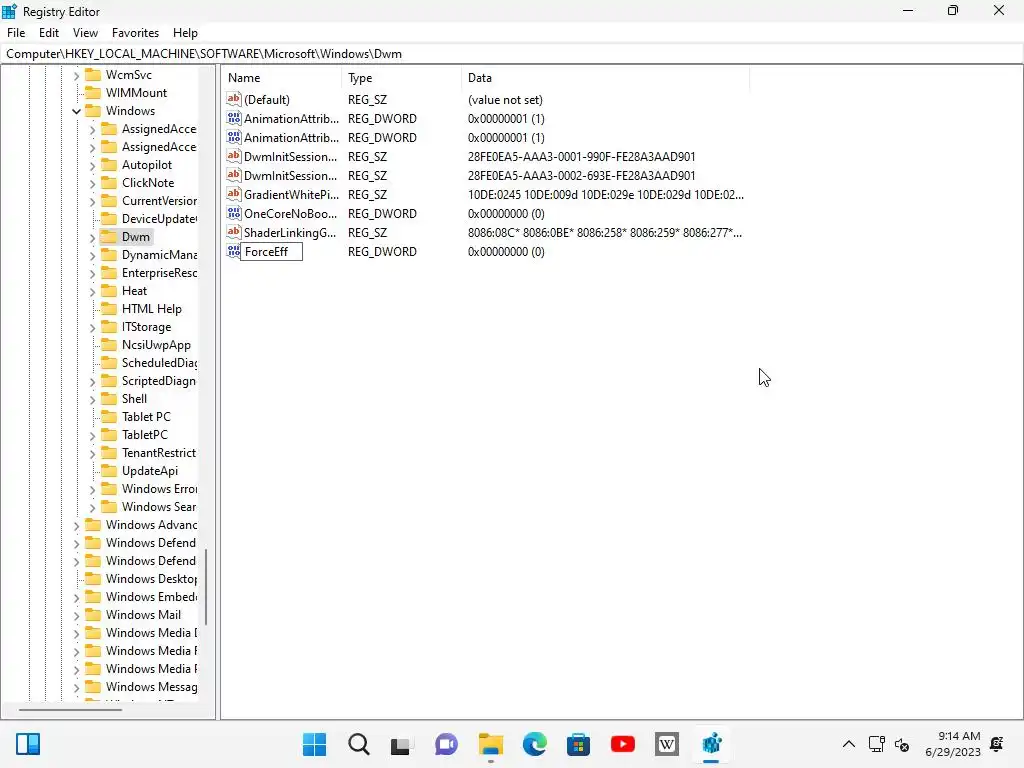This screenshot has height=768, width=1024.
Task: Click the tree vertical scrollbar thumb
Action: (x=206, y=587)
